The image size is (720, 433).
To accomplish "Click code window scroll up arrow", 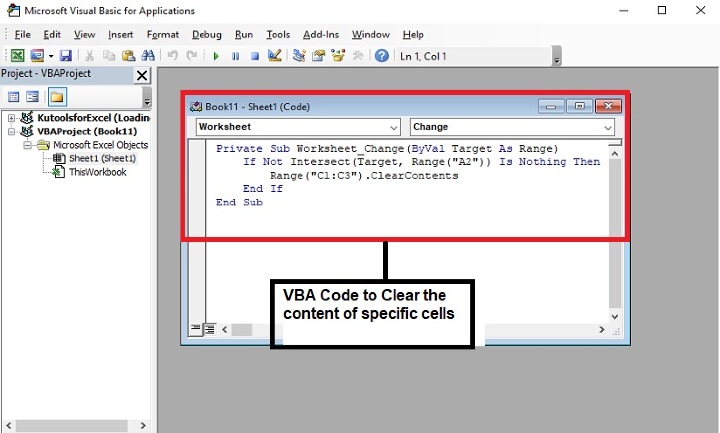I will point(615,153).
